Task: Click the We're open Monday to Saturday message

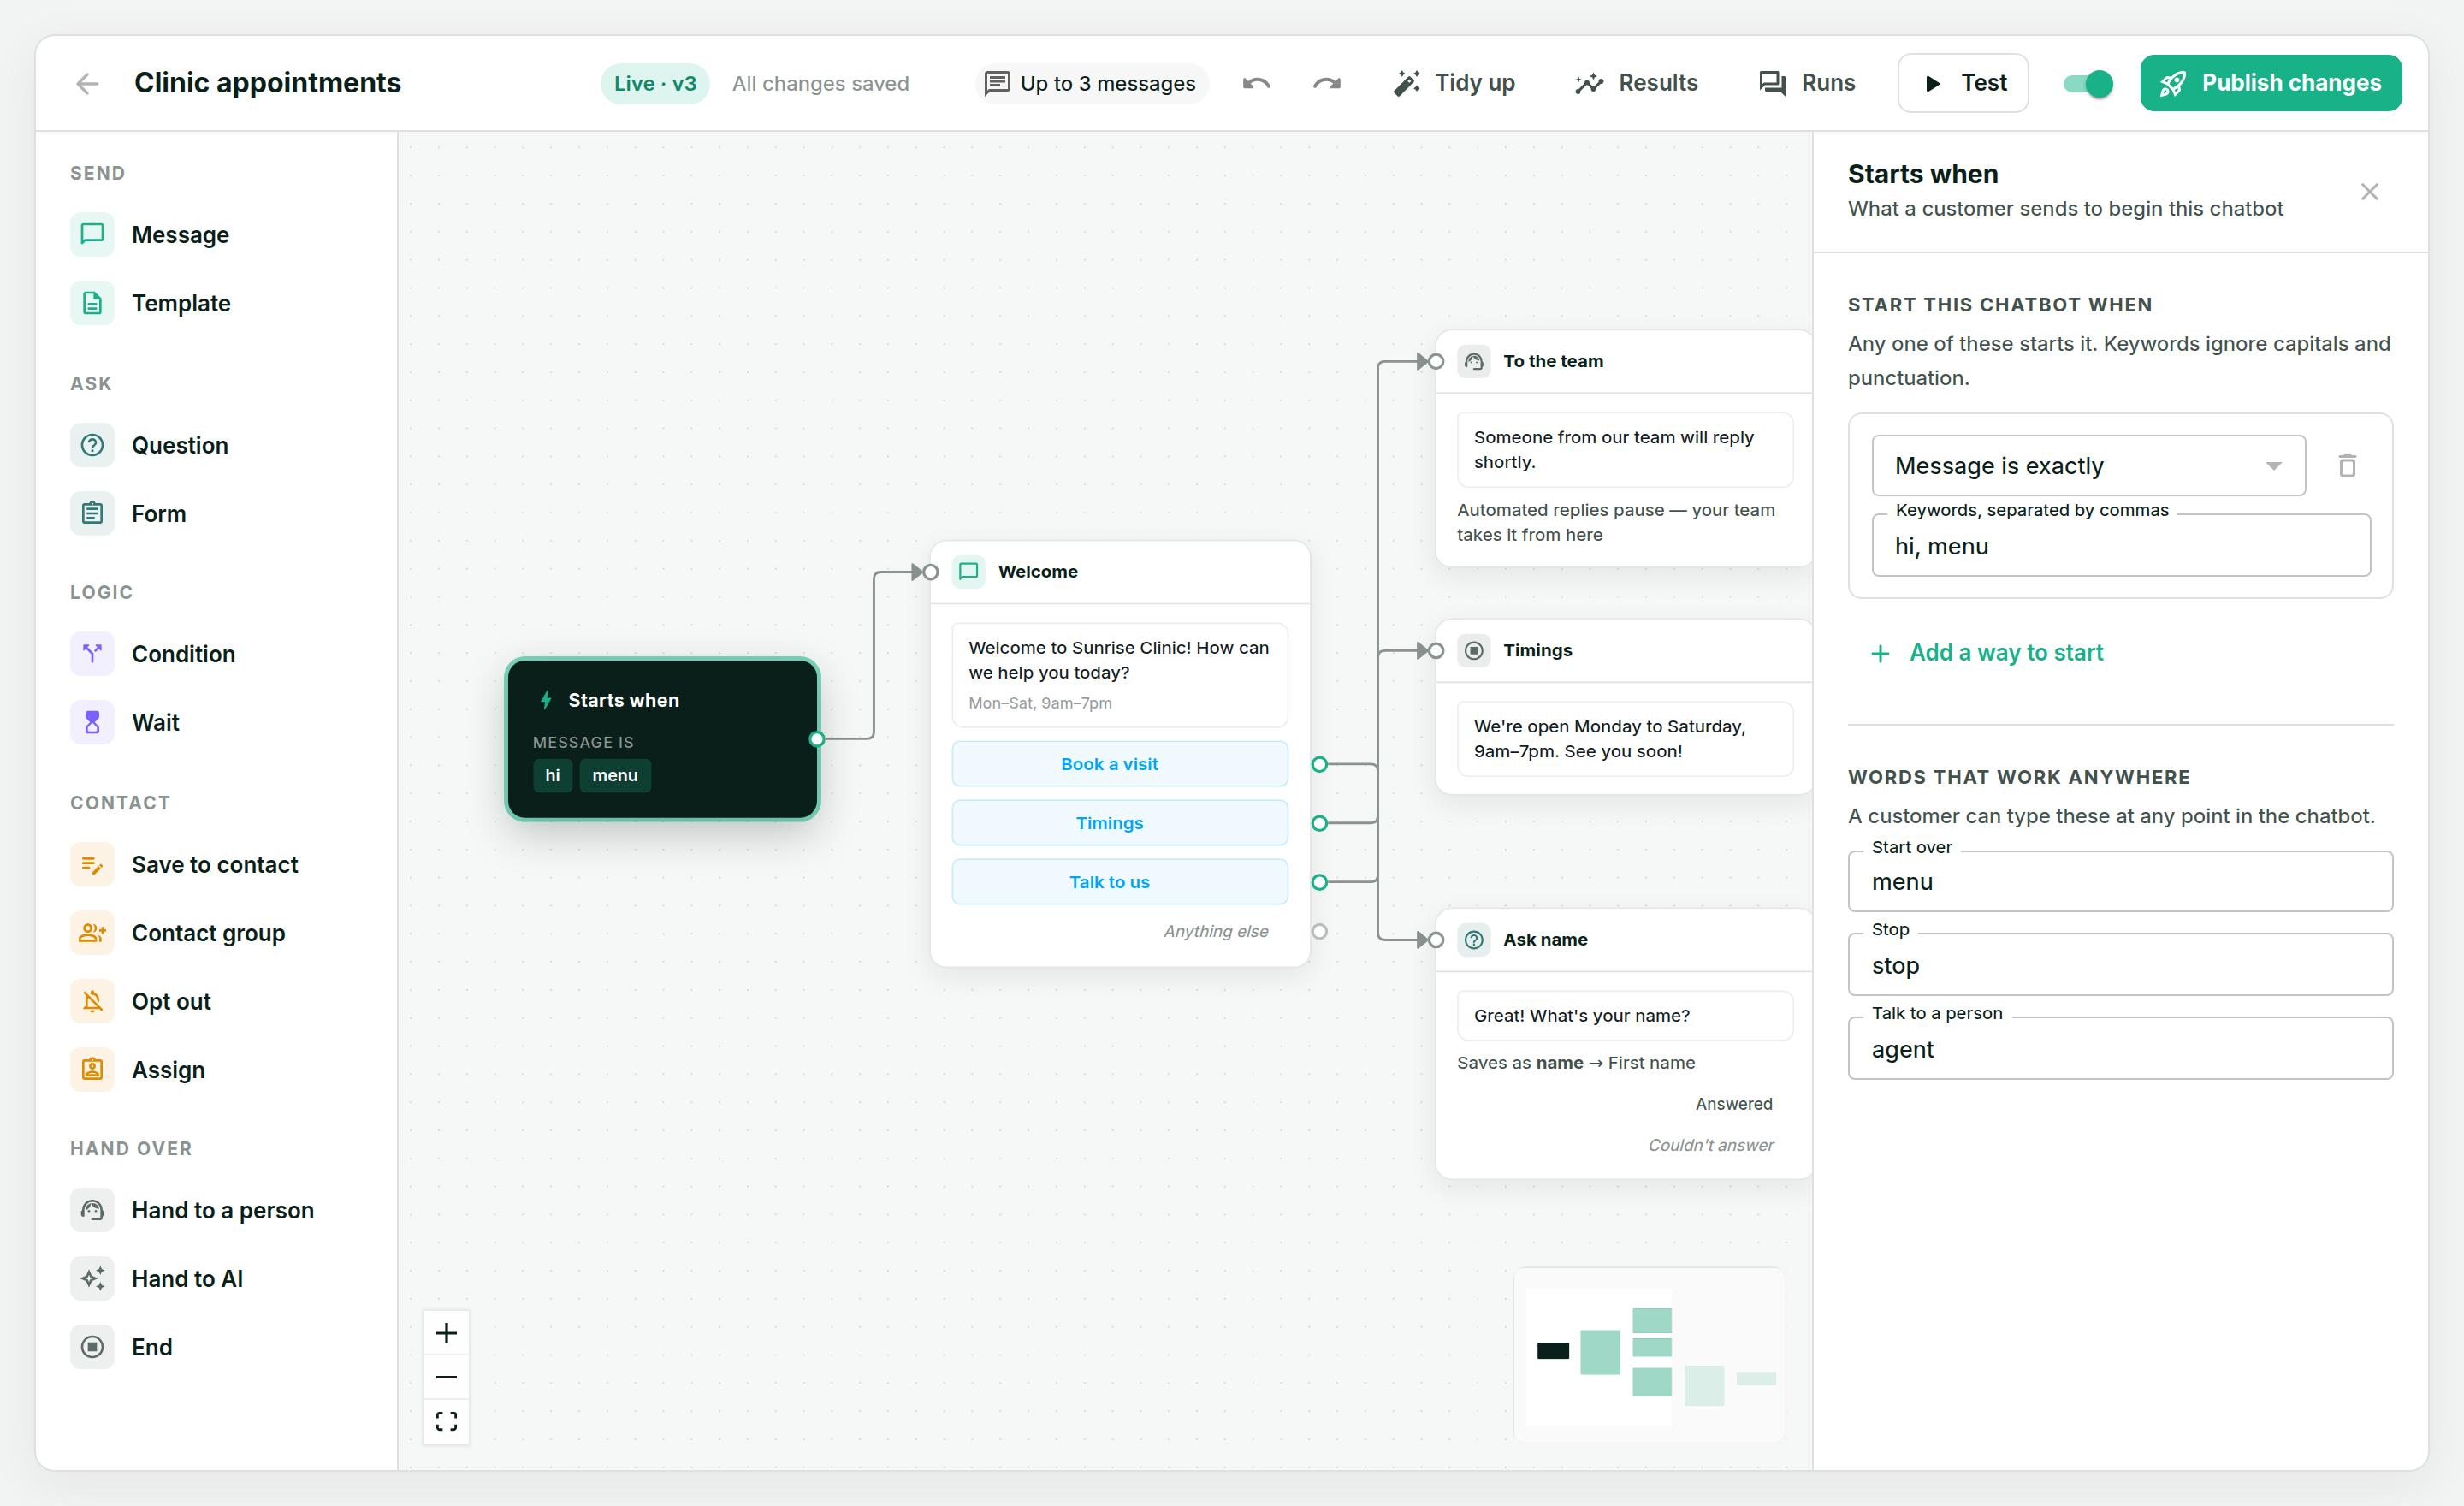Action: (x=1624, y=738)
